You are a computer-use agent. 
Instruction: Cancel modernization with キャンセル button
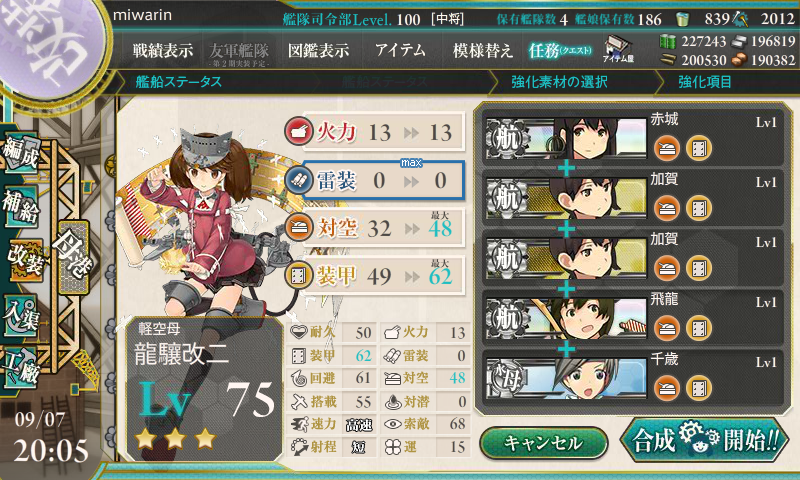pyautogui.click(x=543, y=443)
